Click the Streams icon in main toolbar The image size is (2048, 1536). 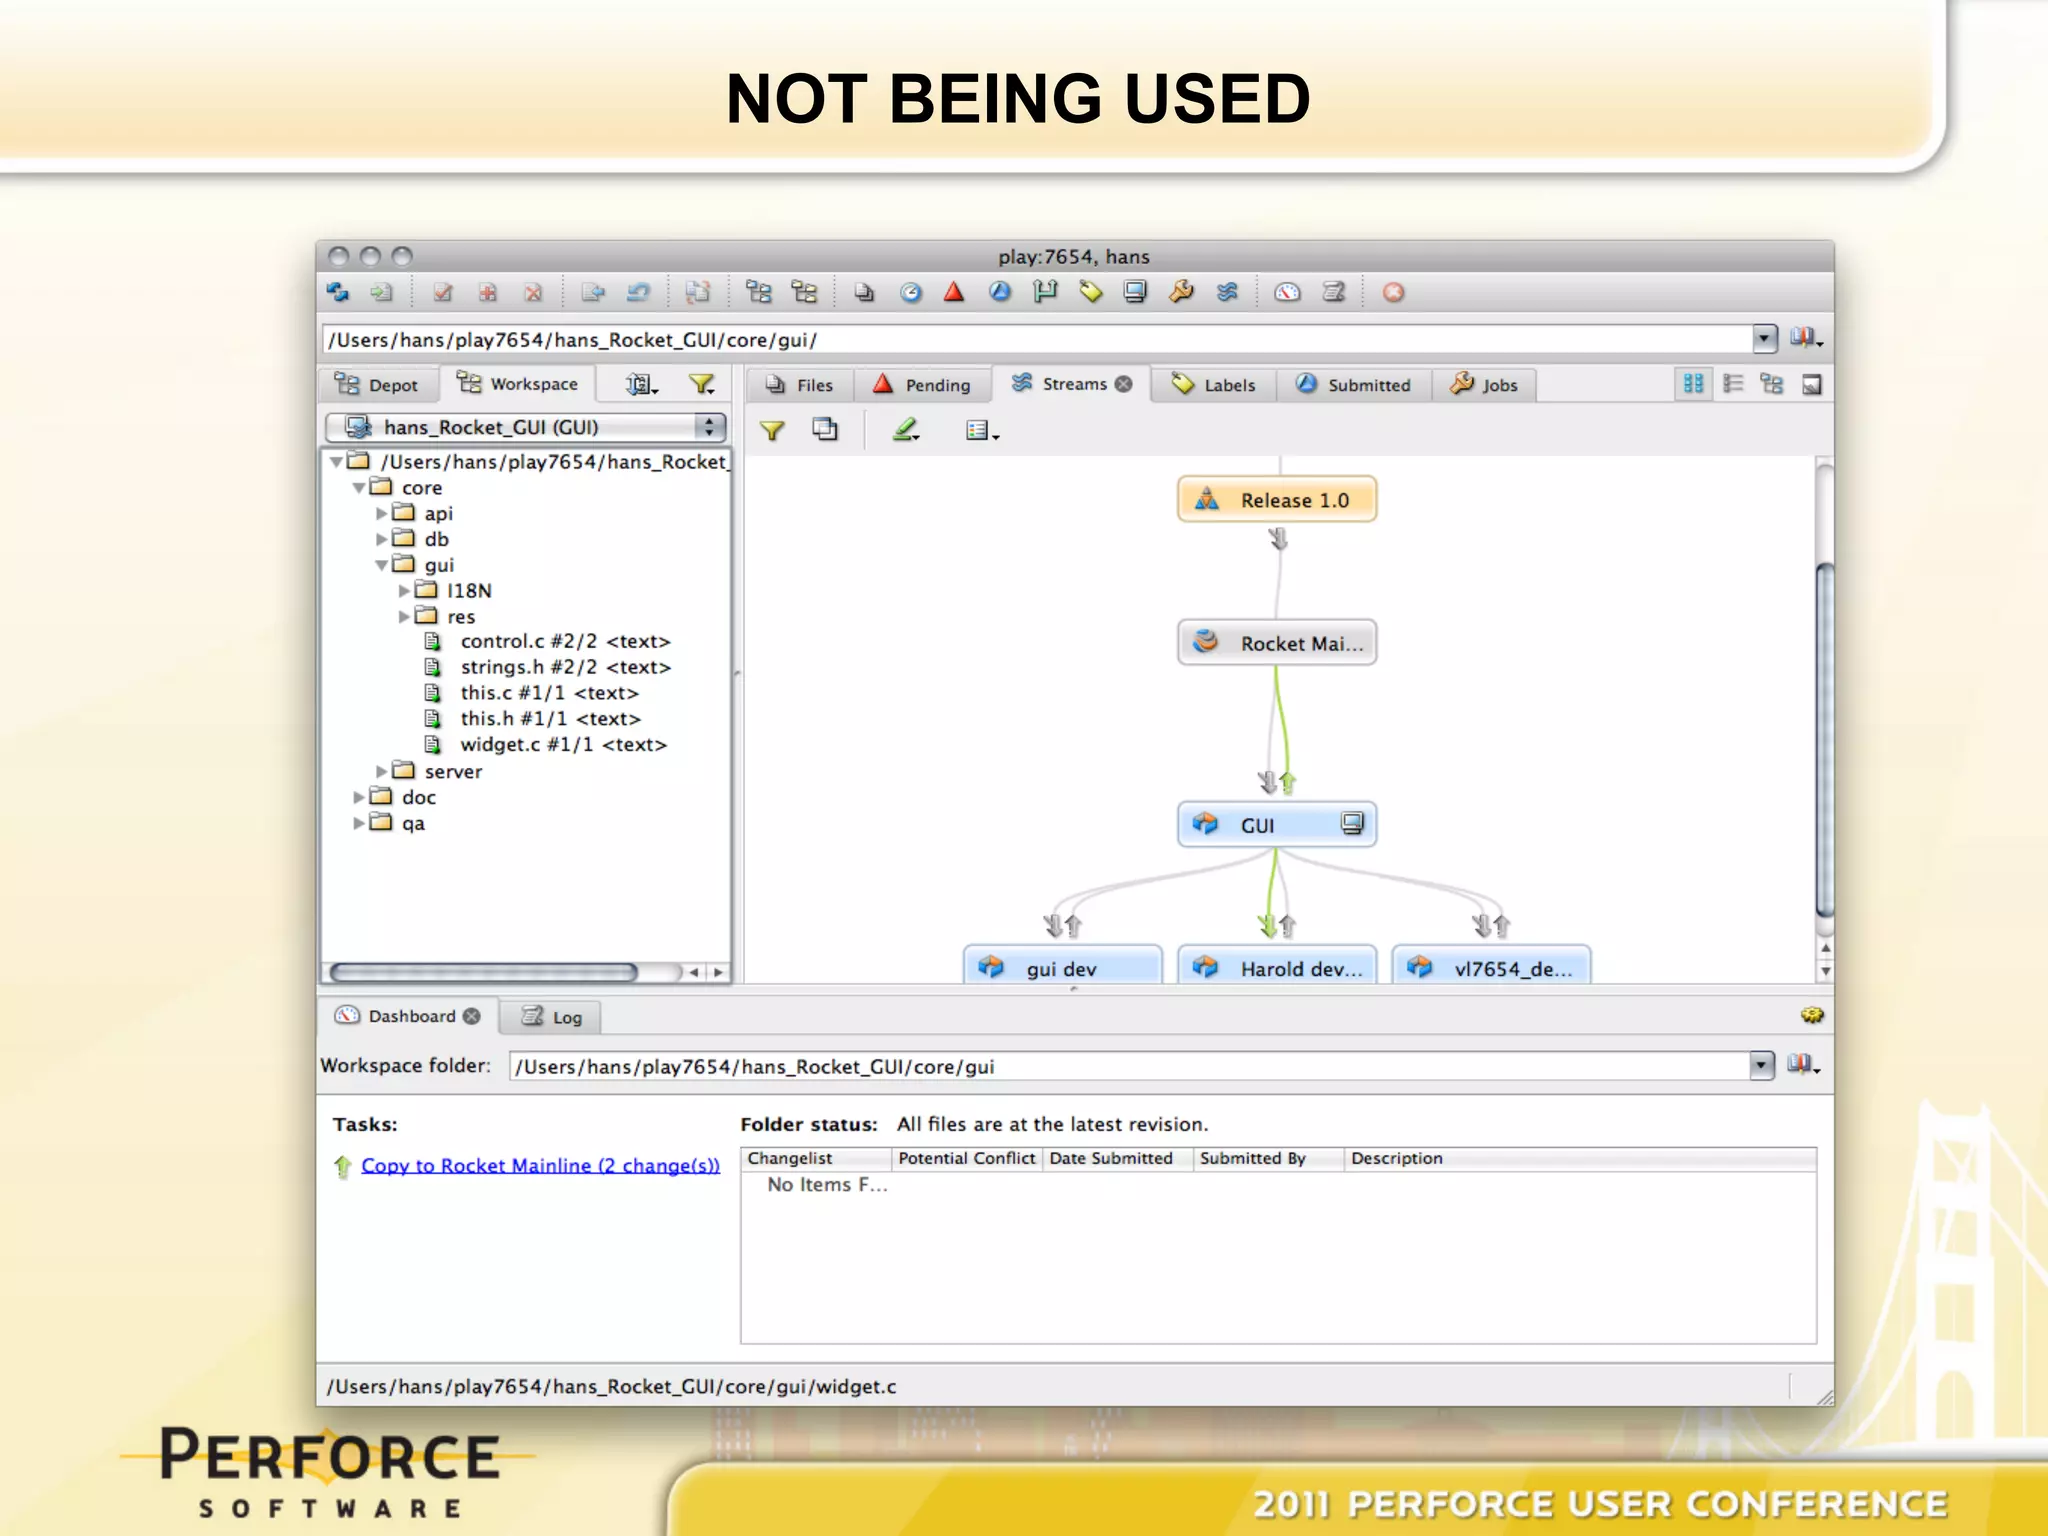click(1227, 292)
